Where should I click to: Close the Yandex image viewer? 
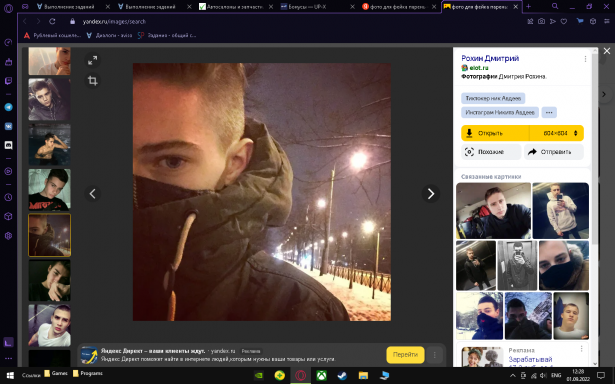click(607, 51)
